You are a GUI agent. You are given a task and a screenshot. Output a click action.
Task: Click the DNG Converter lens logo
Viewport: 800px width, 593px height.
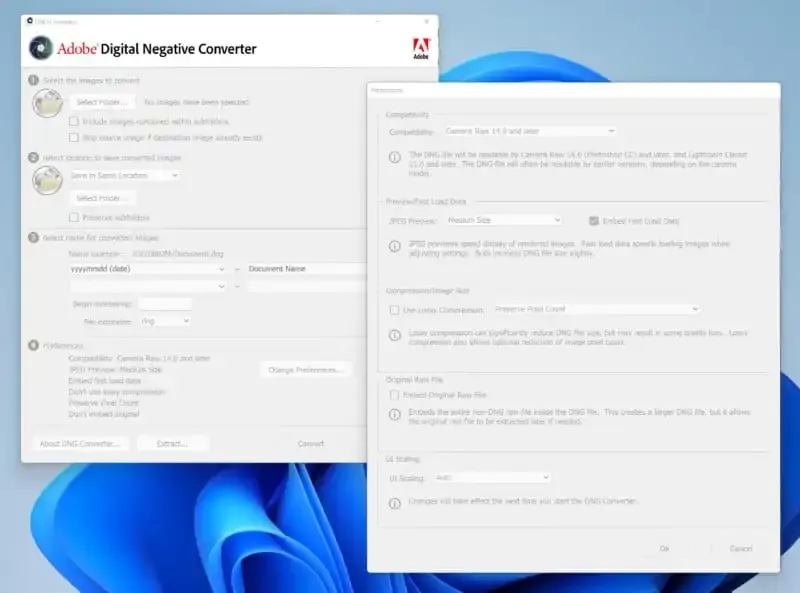pyautogui.click(x=41, y=48)
